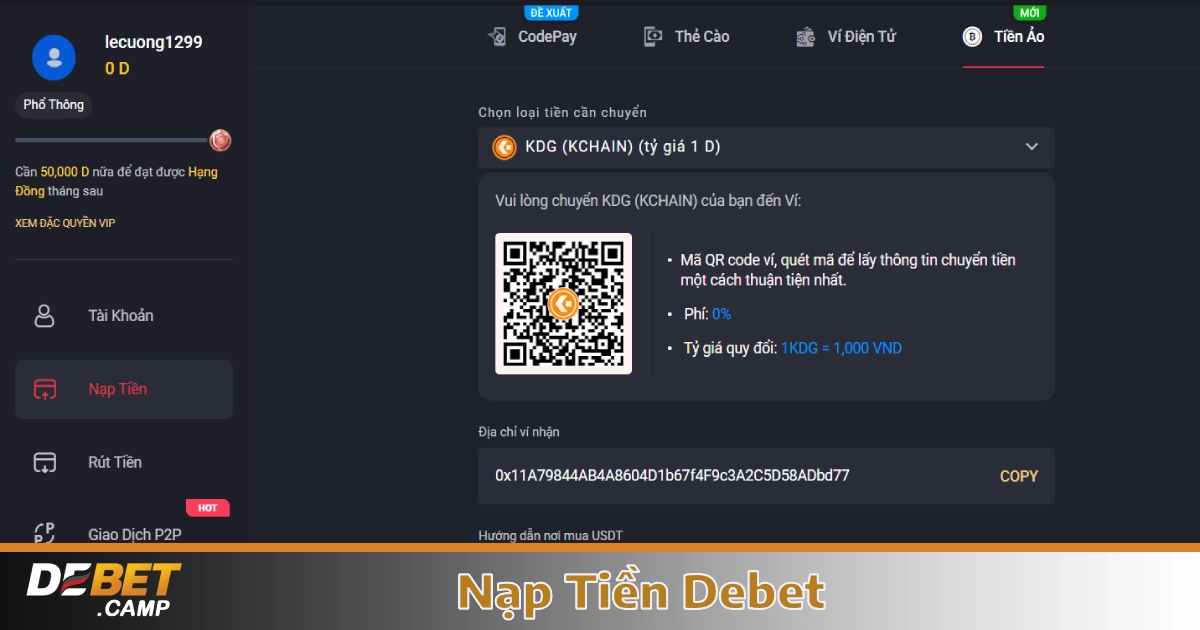Screen dimensions: 1200x630
Task: Click the Thẻ Cào card icon
Action: (x=653, y=37)
